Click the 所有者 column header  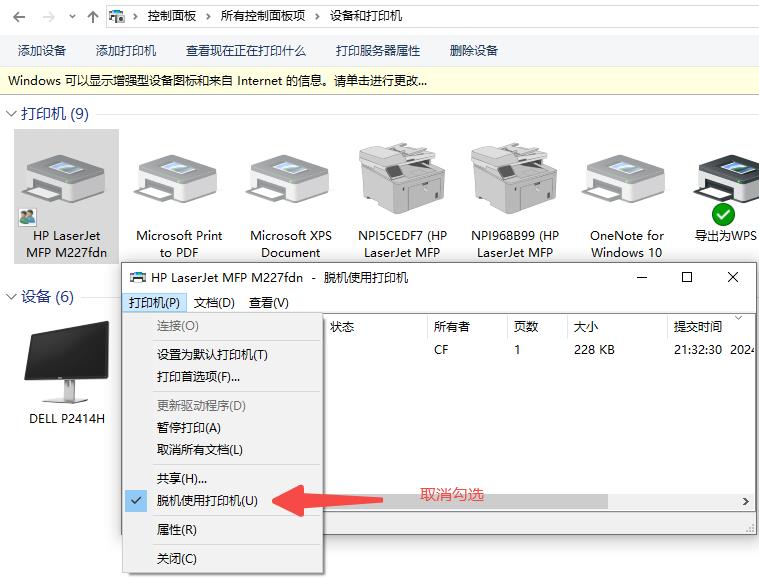pyautogui.click(x=467, y=327)
